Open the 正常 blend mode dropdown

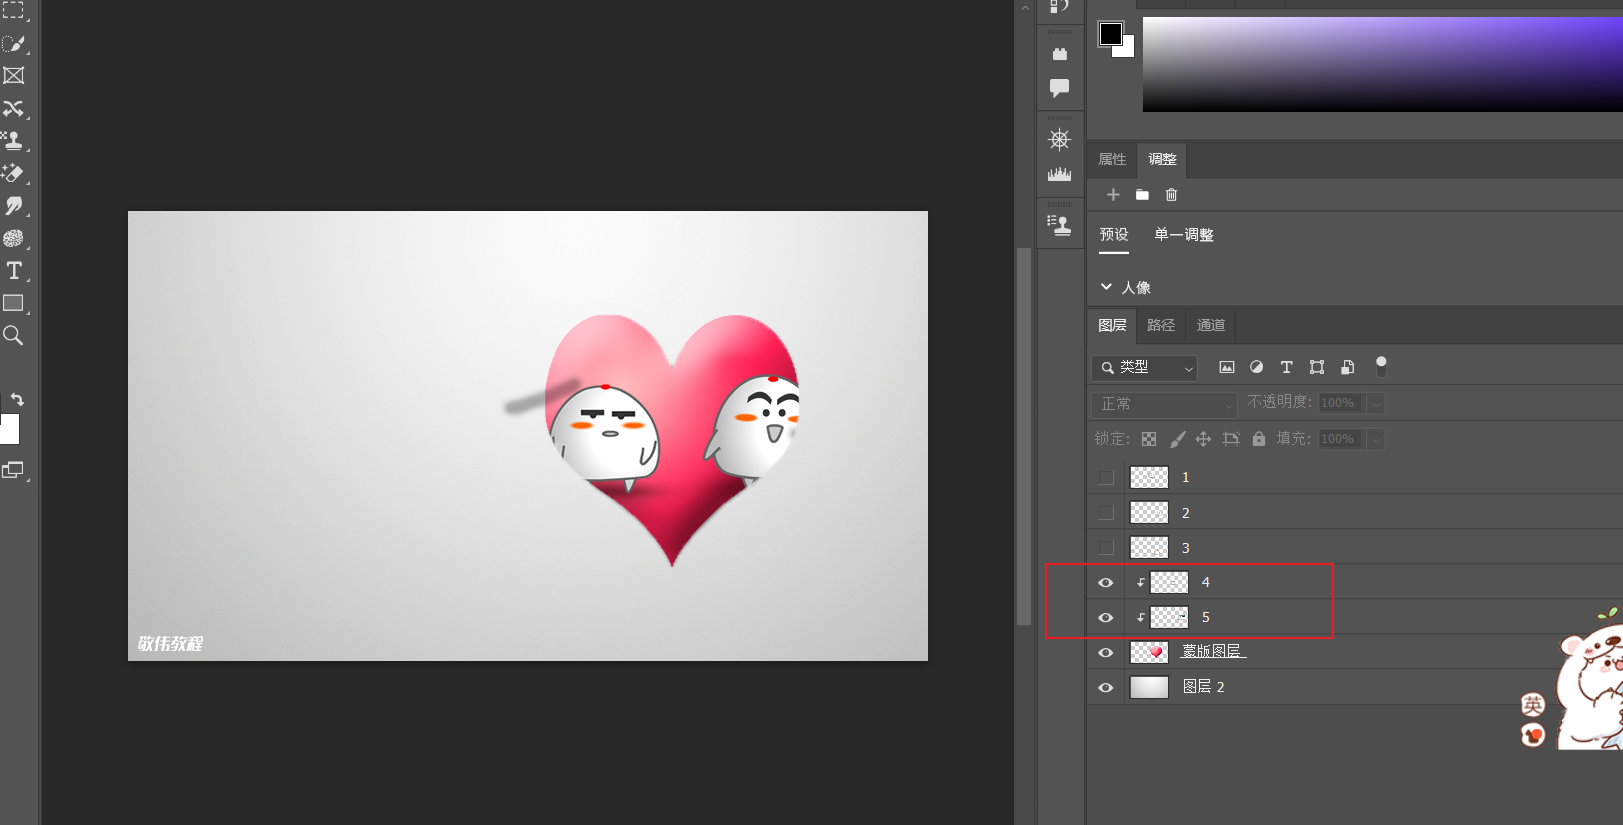1165,404
